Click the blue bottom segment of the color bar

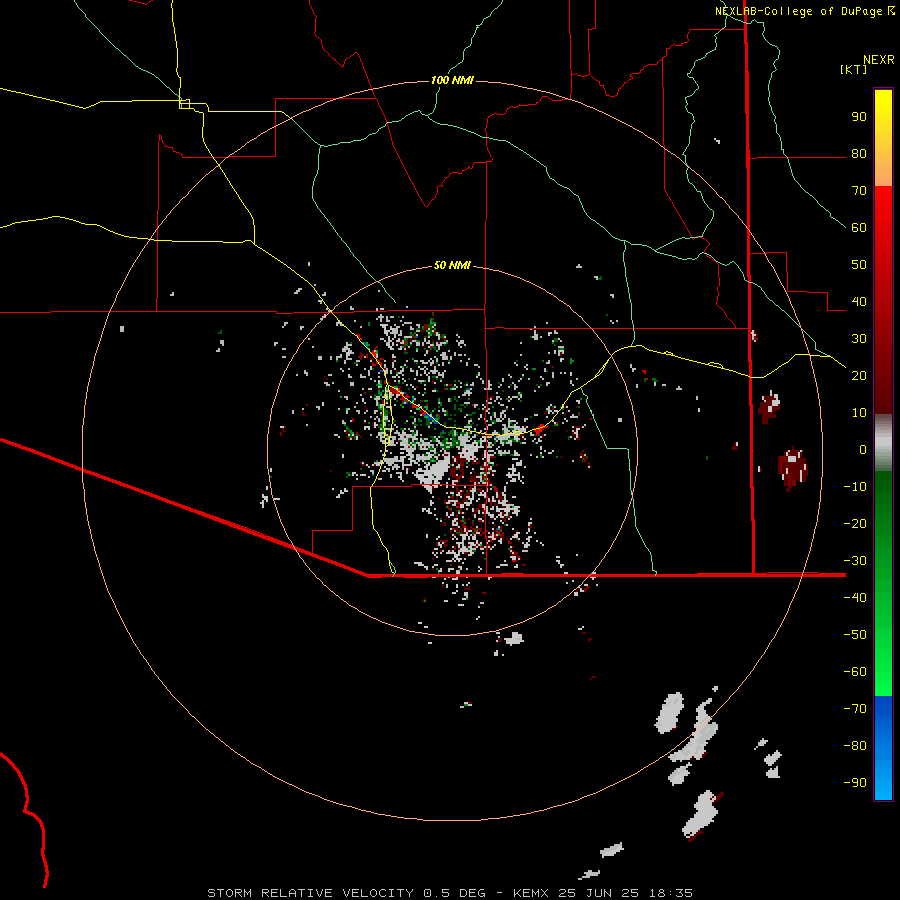point(883,748)
